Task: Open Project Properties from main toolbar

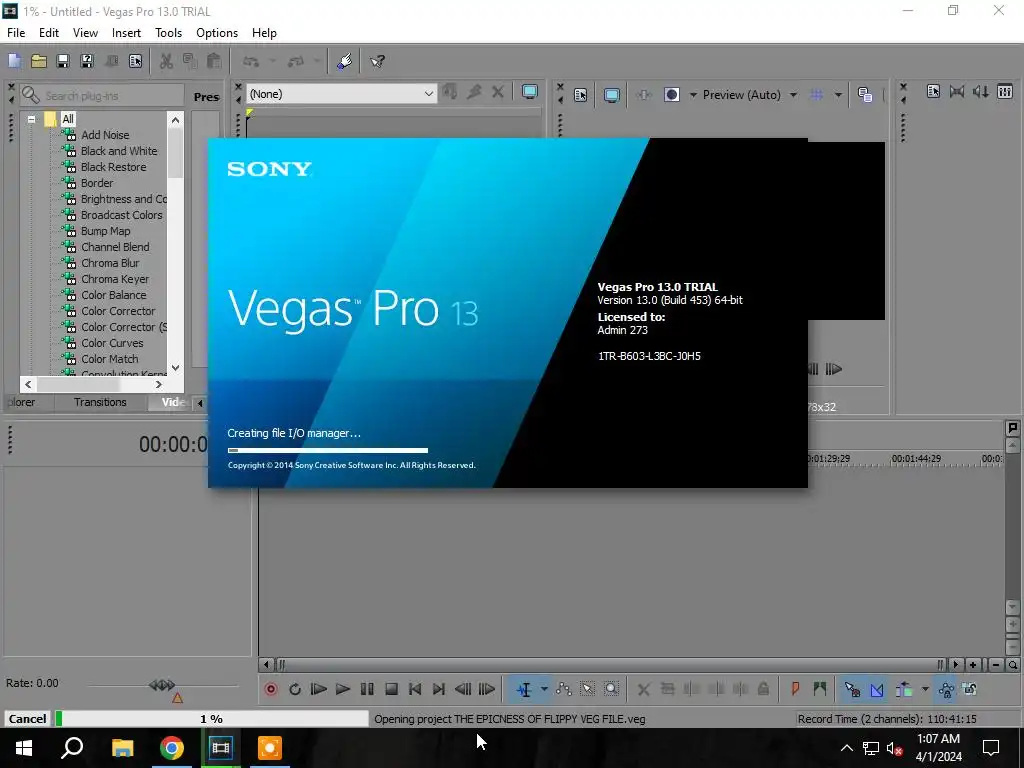Action: pyautogui.click(x=135, y=61)
